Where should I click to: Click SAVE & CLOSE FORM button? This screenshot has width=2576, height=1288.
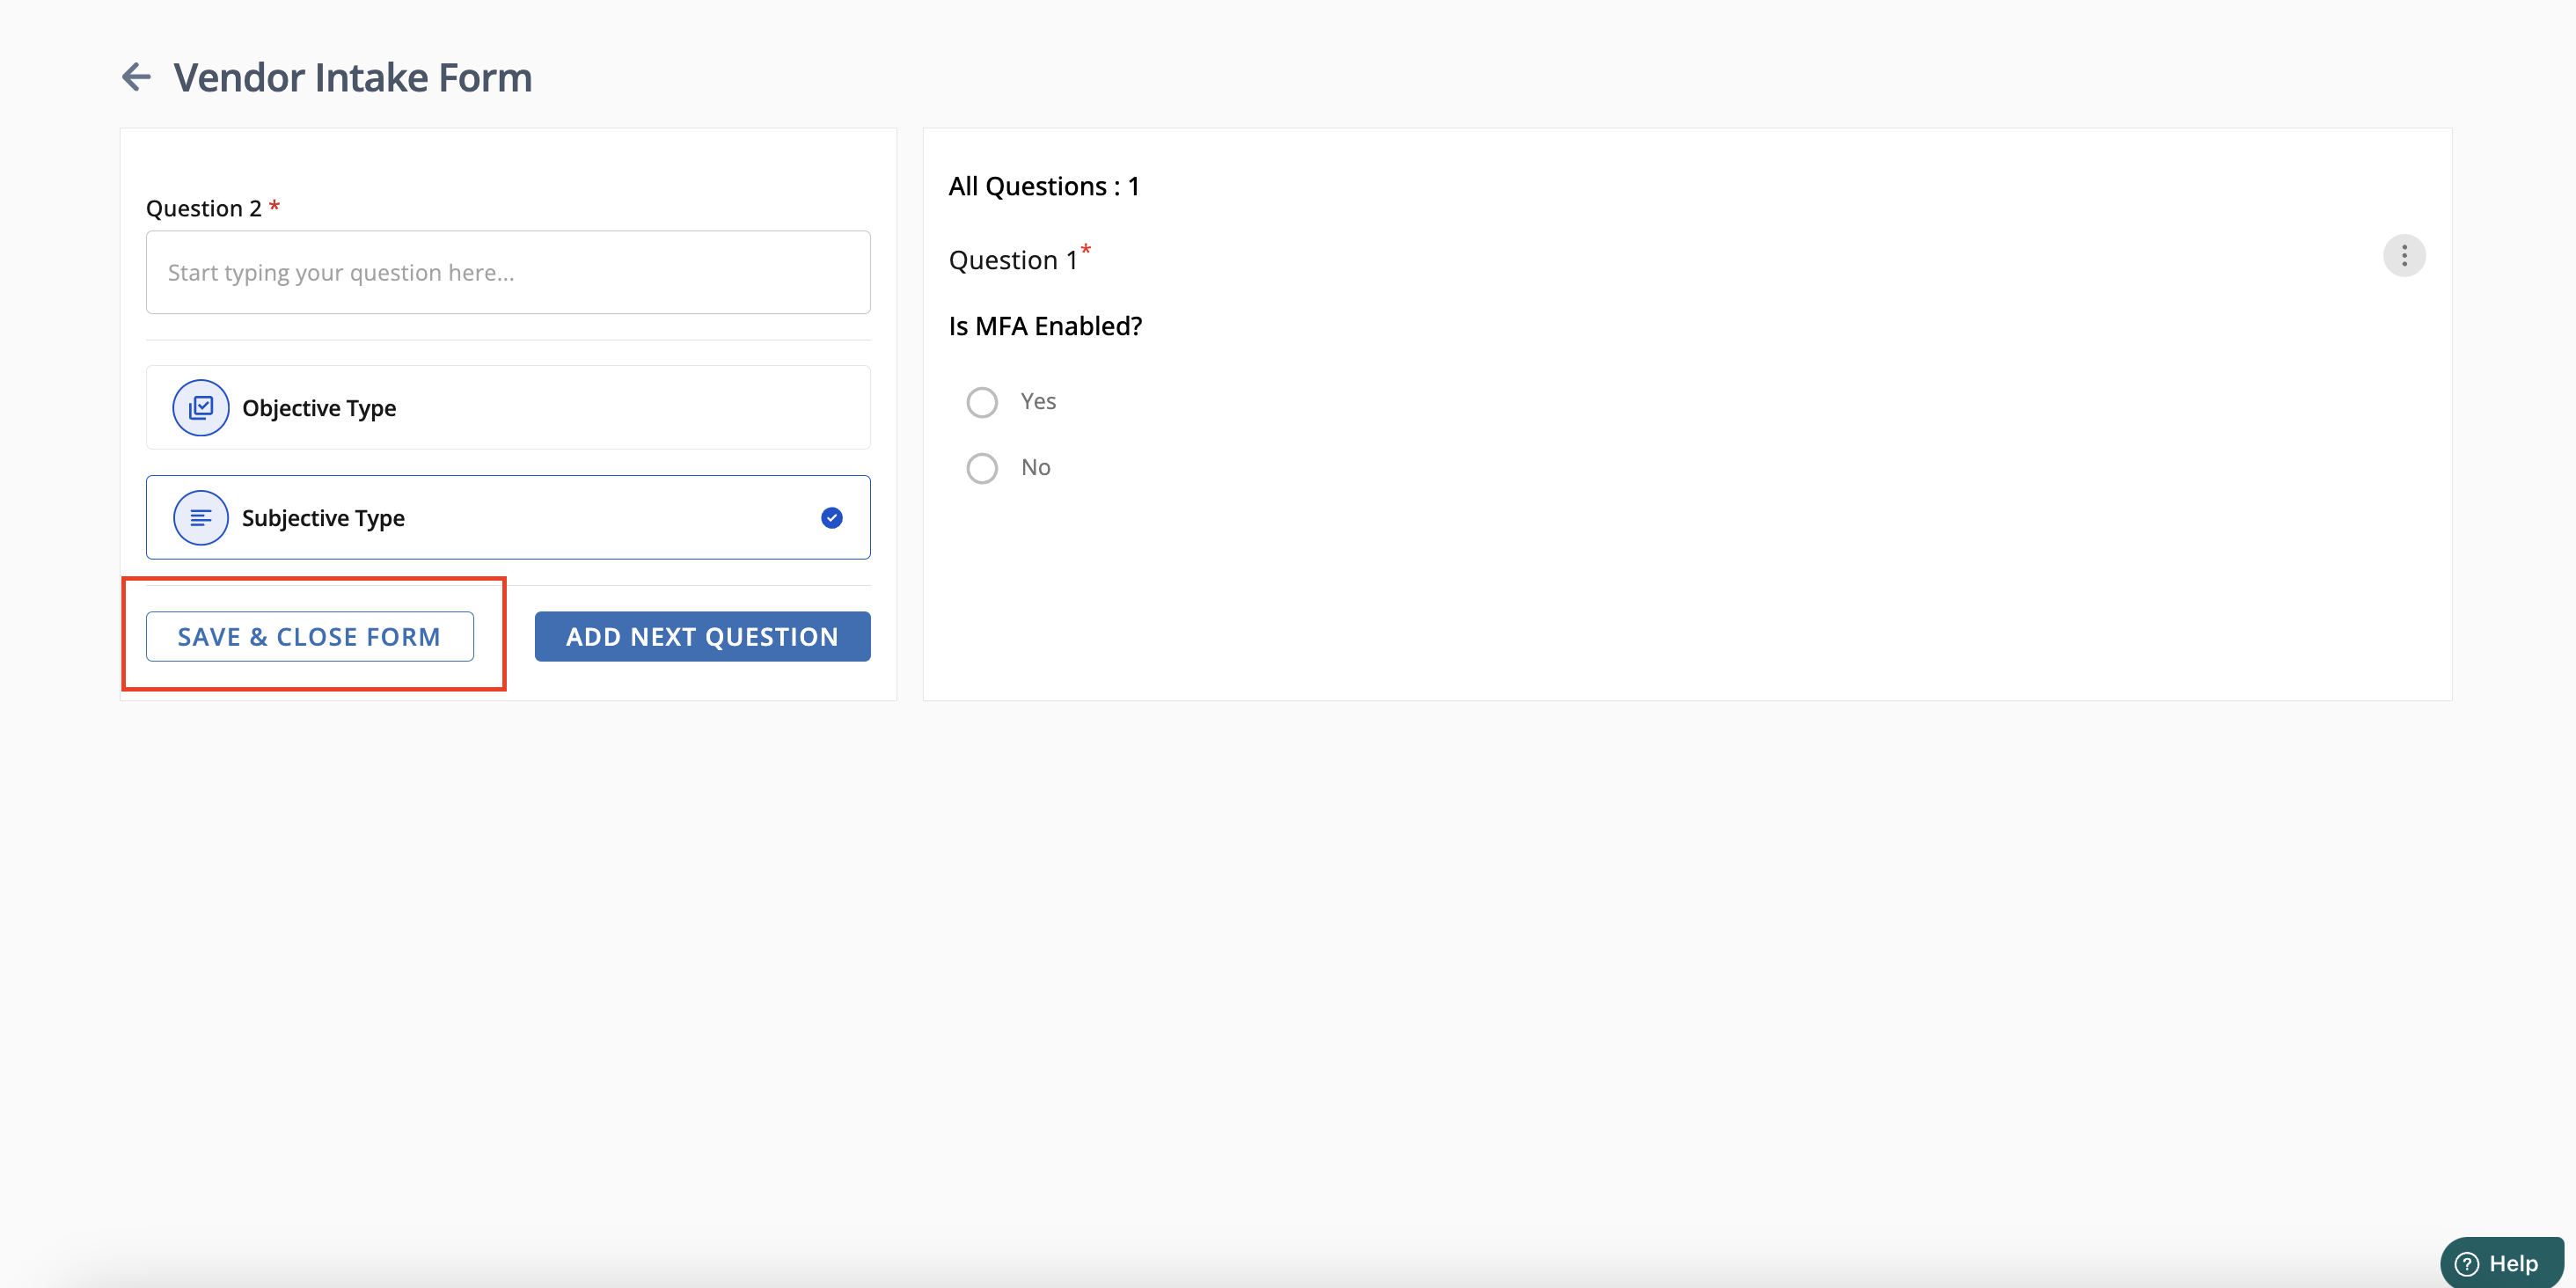(x=310, y=637)
